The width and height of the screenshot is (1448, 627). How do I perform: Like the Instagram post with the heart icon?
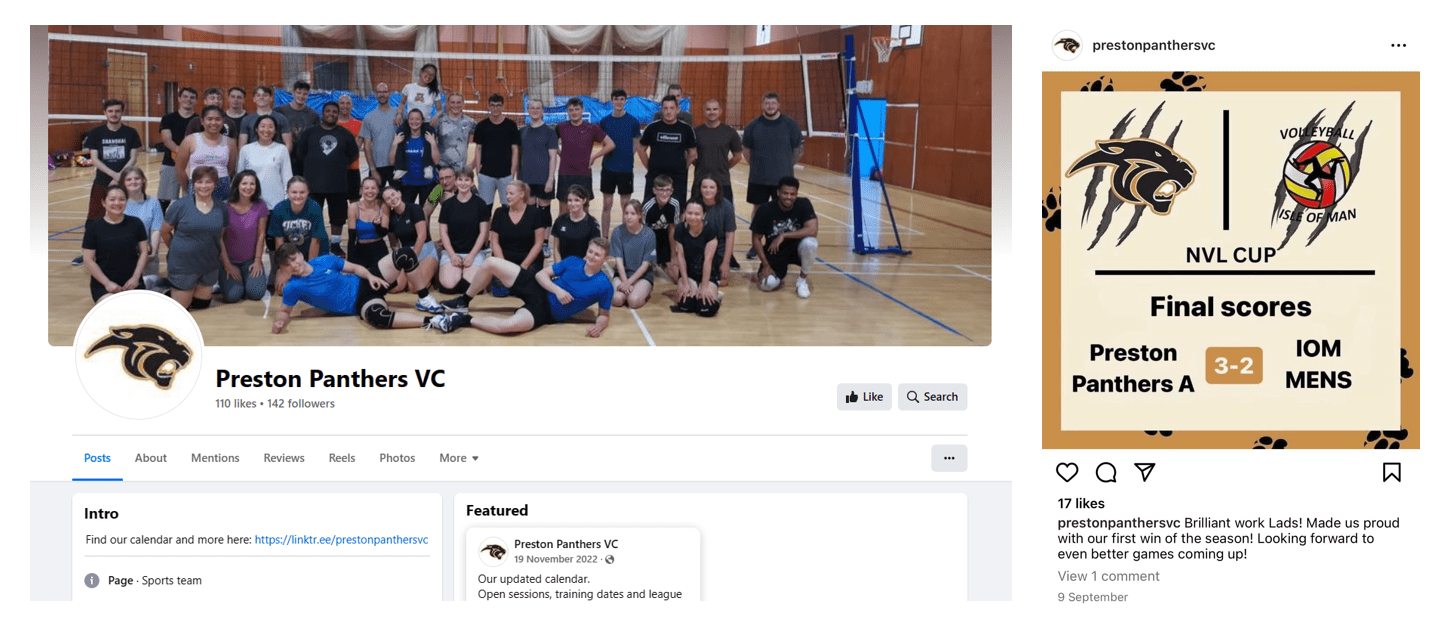(1068, 472)
